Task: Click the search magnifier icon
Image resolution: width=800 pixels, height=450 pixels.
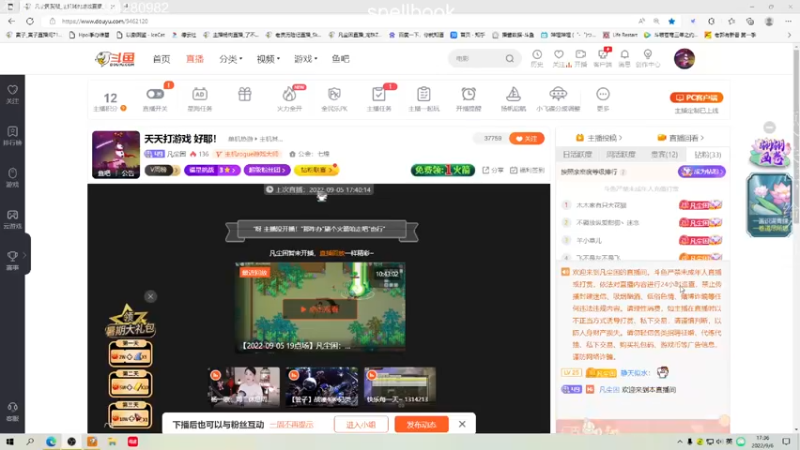Action: coord(510,59)
